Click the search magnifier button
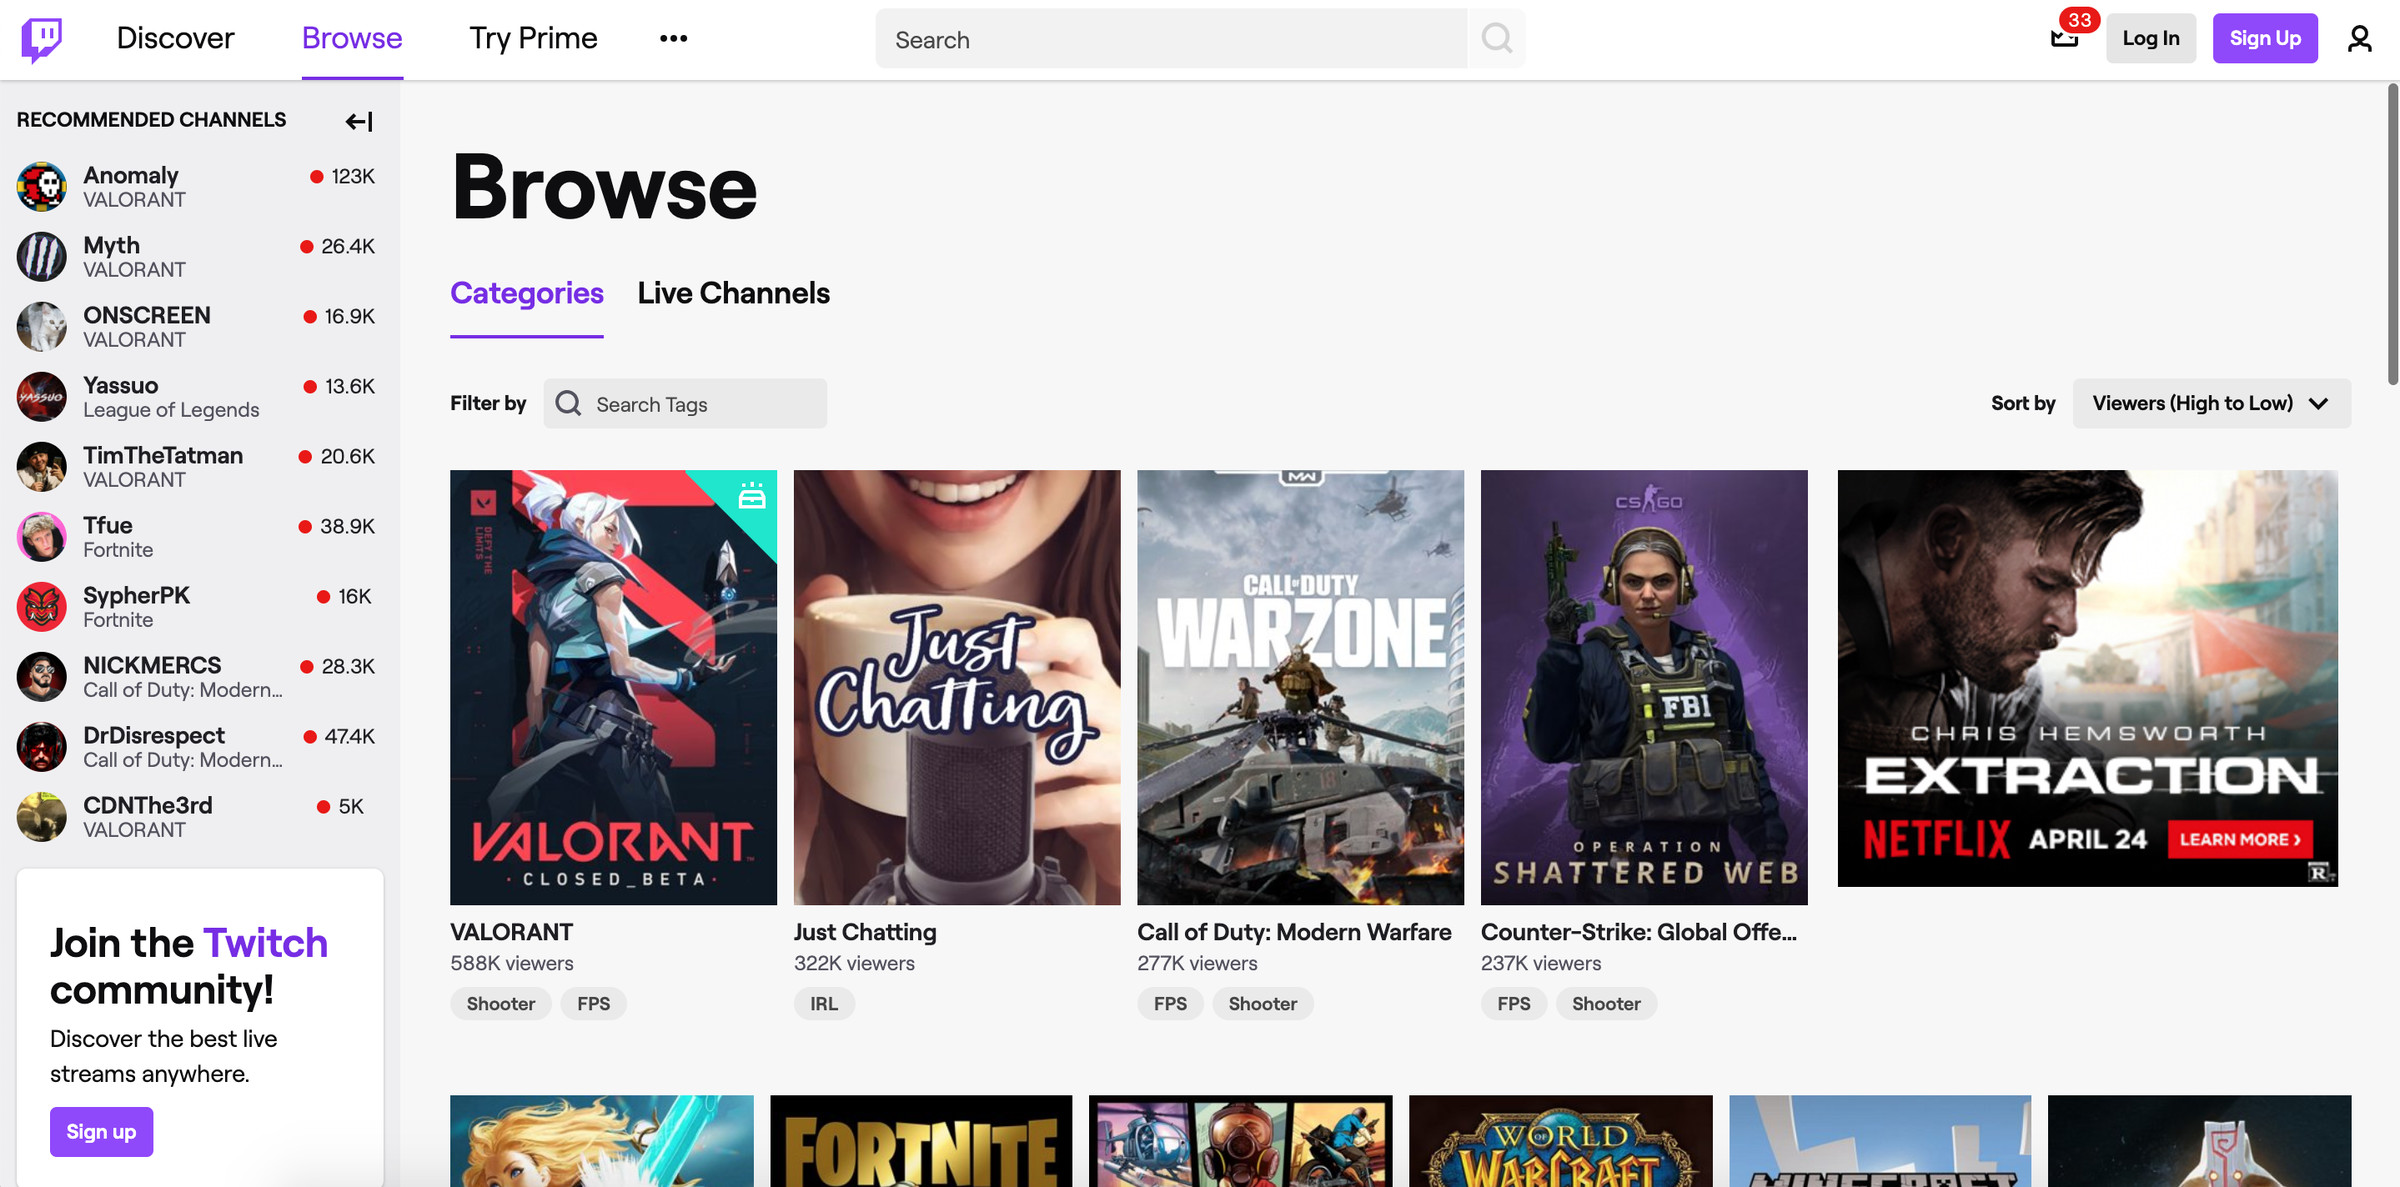The width and height of the screenshot is (2400, 1187). tap(1496, 39)
